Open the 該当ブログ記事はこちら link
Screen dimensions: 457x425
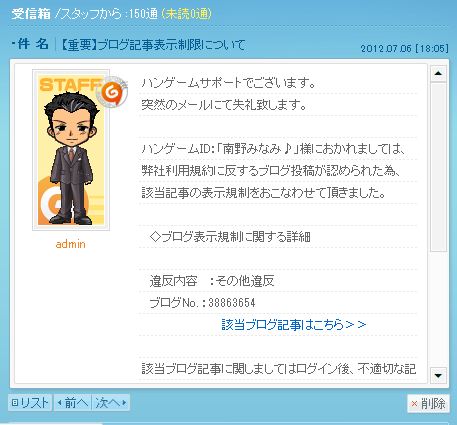pyautogui.click(x=294, y=324)
